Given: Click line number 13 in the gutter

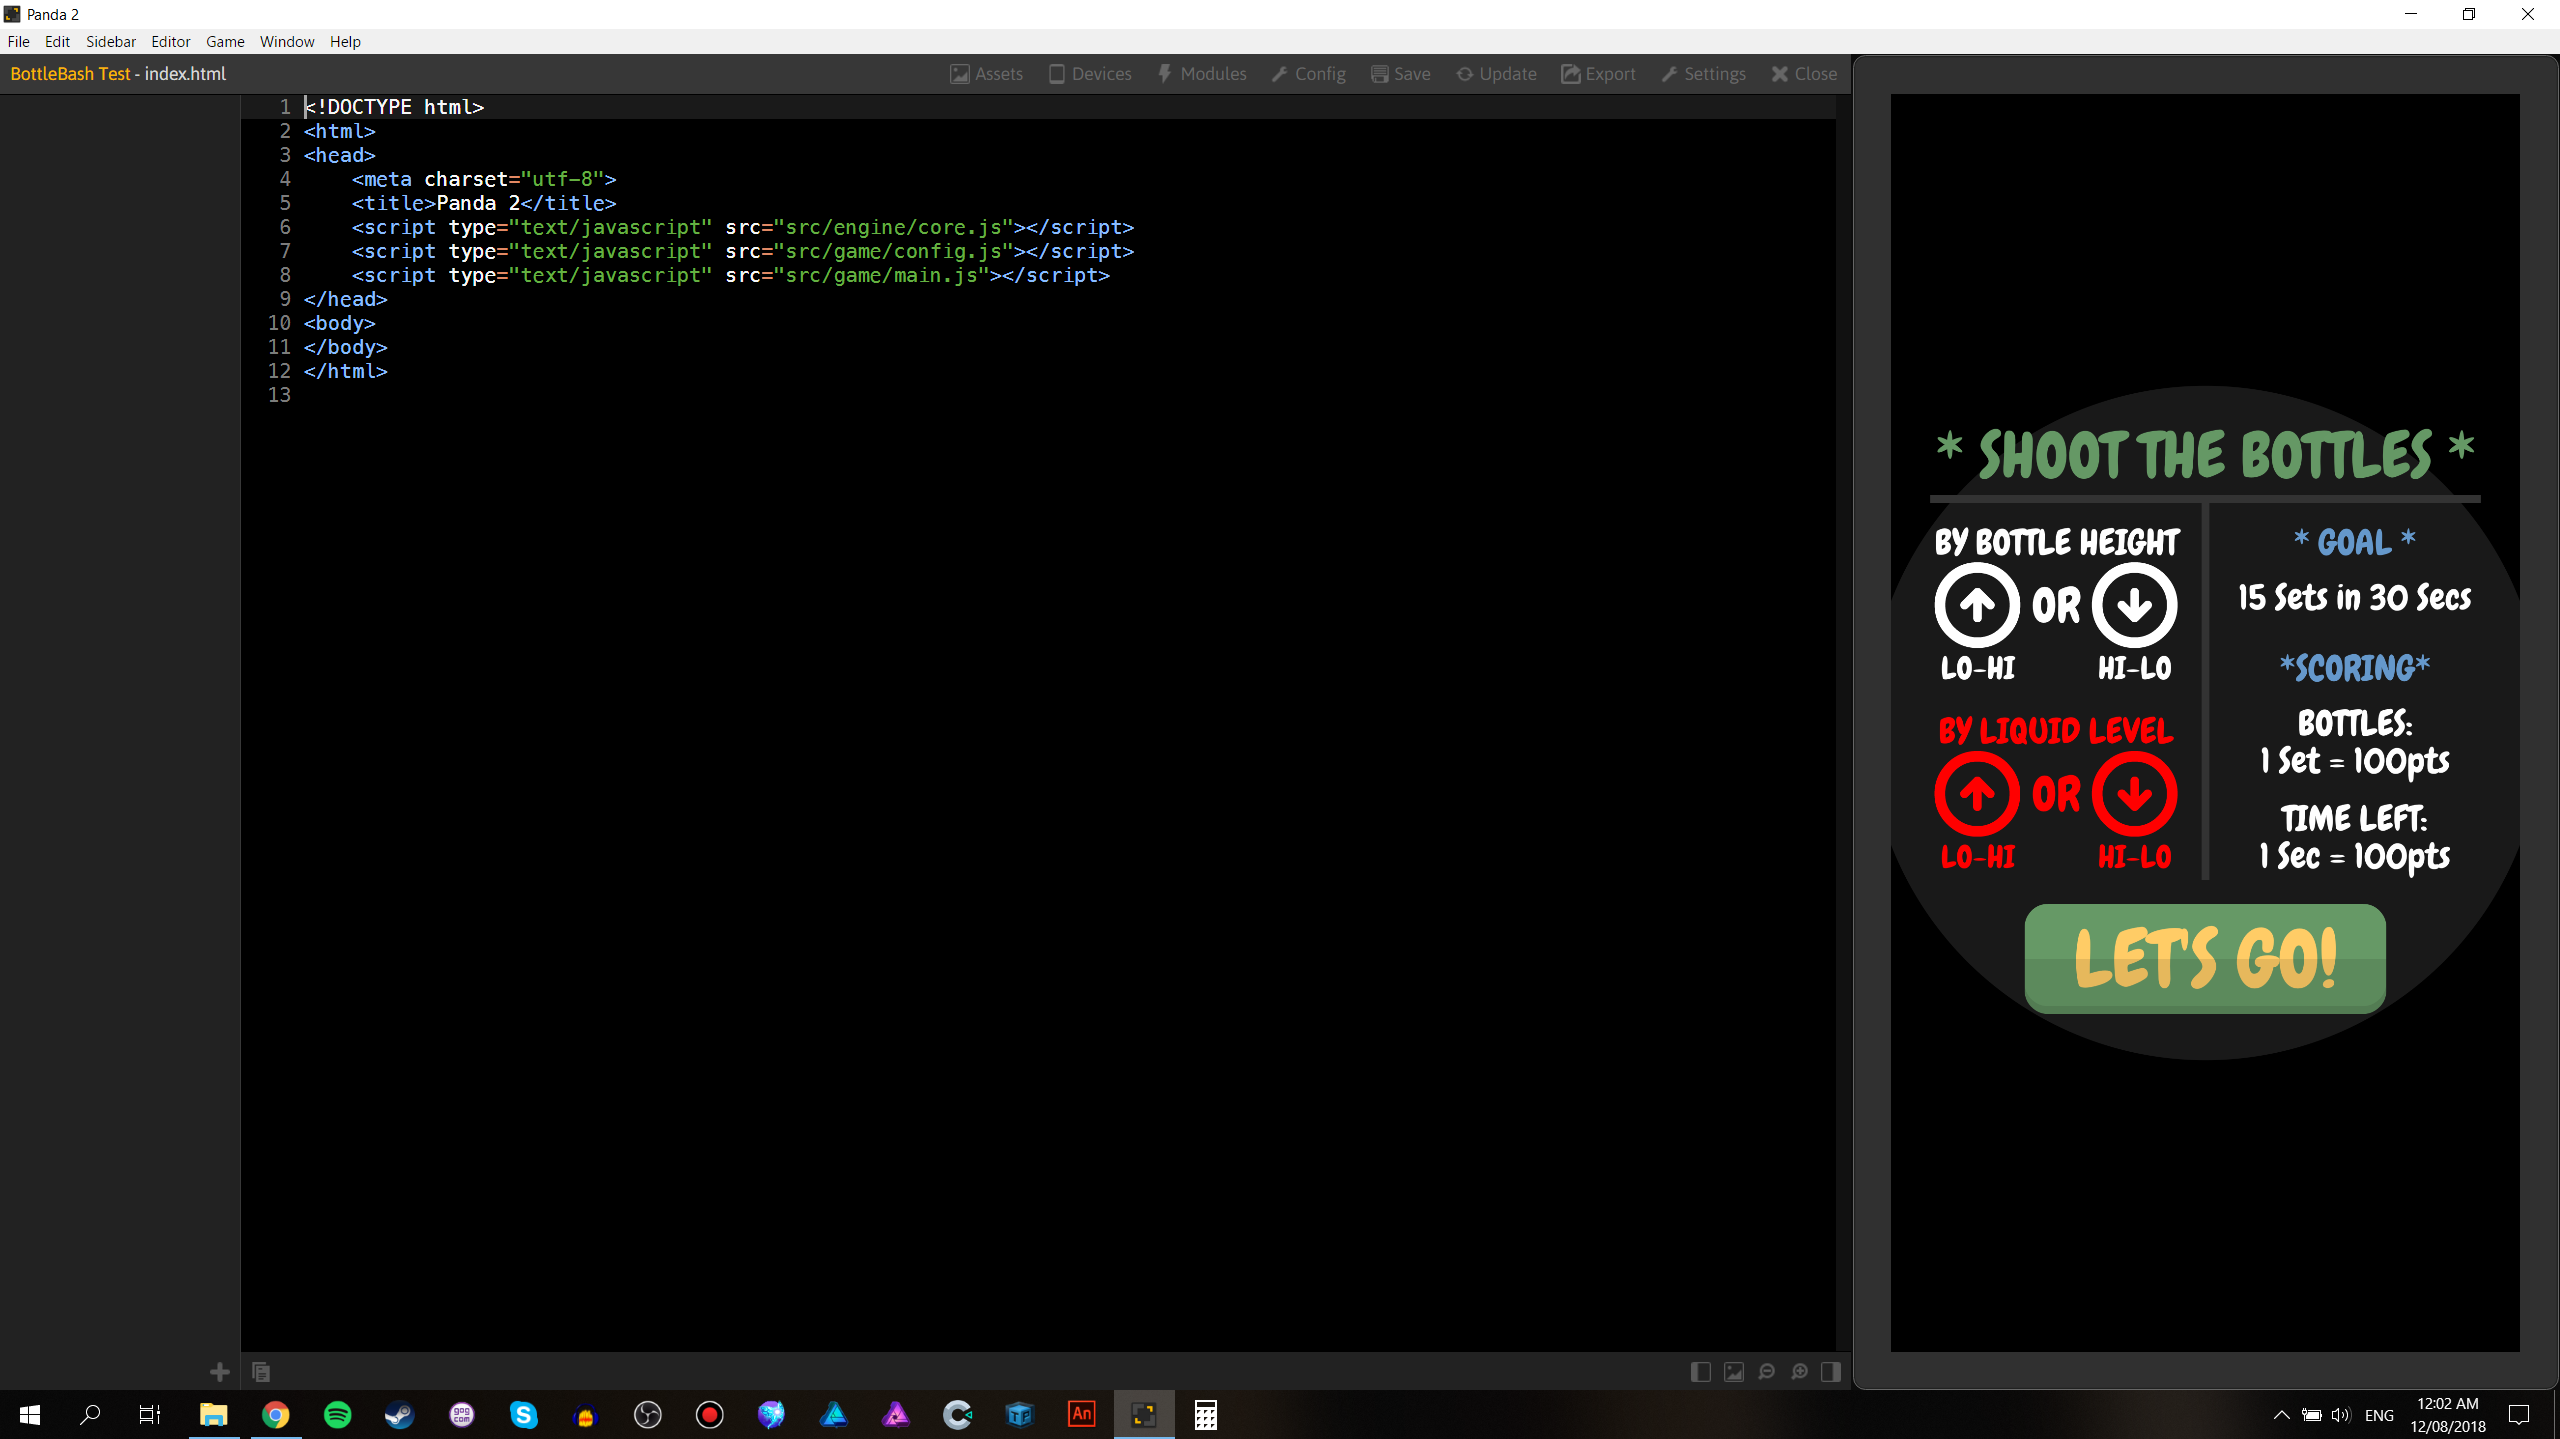Looking at the screenshot, I should pos(279,395).
